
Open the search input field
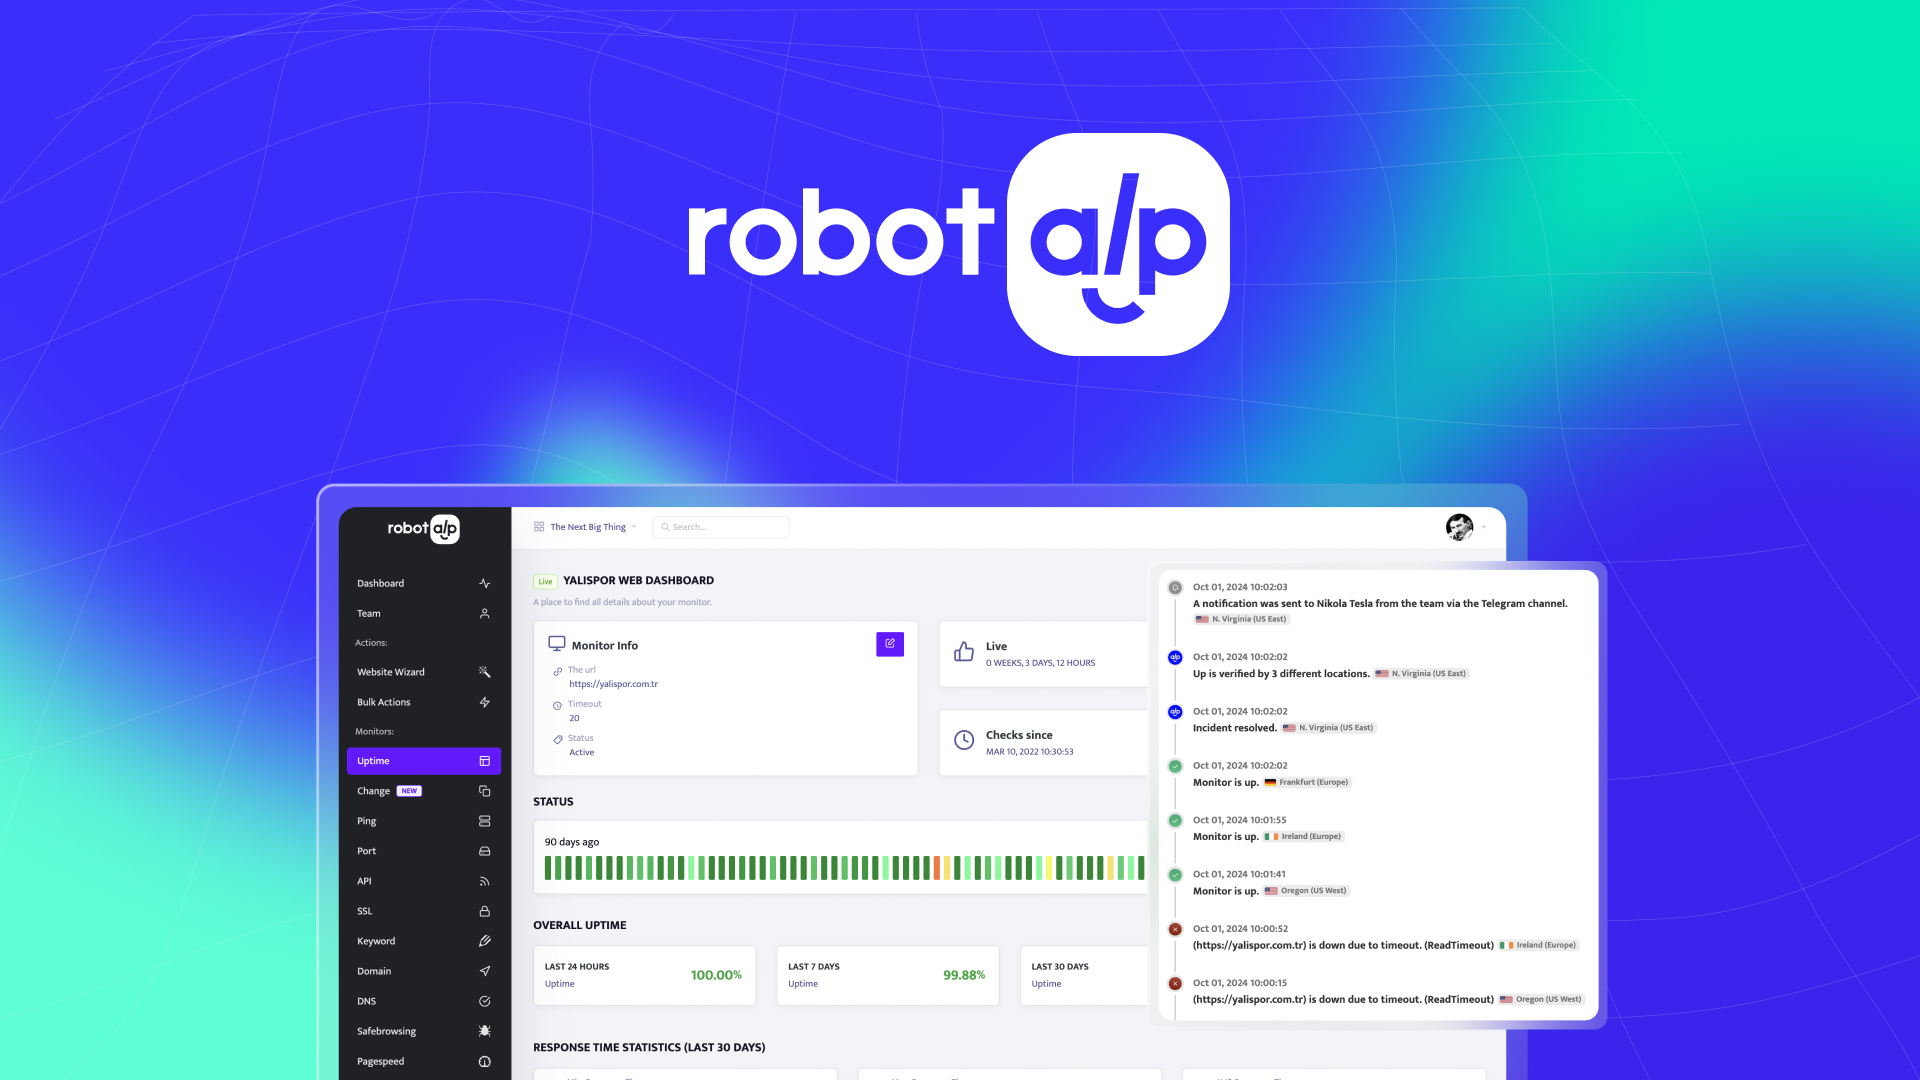coord(719,526)
